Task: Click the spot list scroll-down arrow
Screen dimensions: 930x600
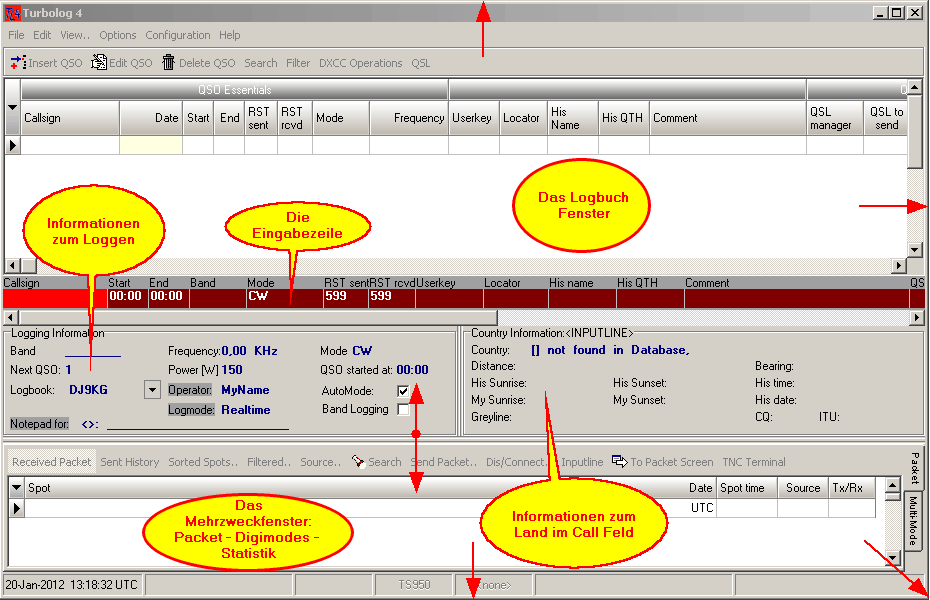Action: [893, 557]
